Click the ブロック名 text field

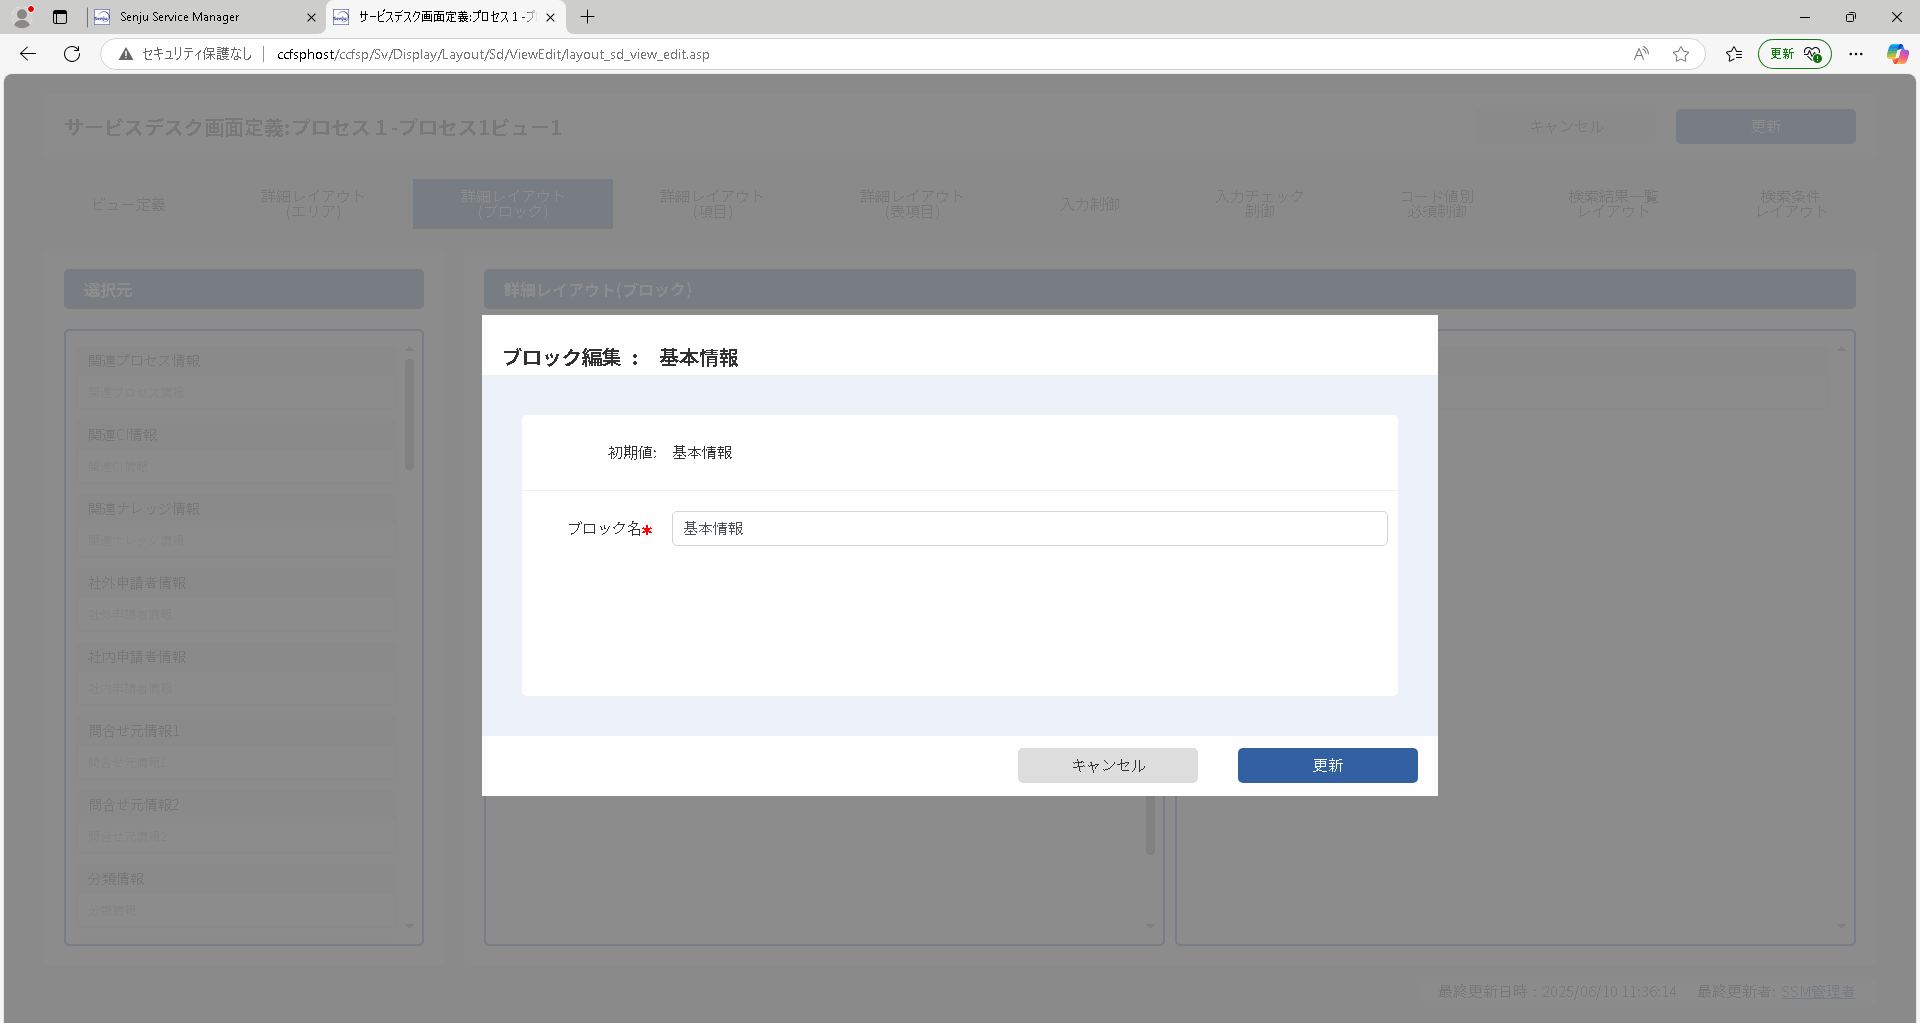pos(1029,529)
